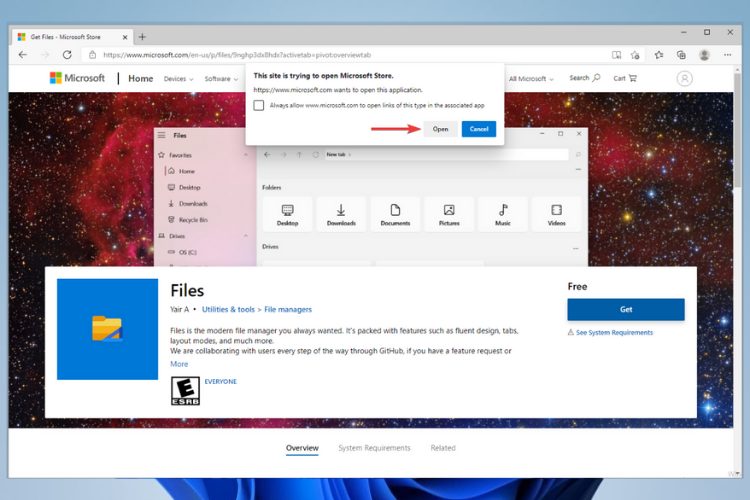
Task: Click the EVERYONE rating link
Action: point(221,381)
